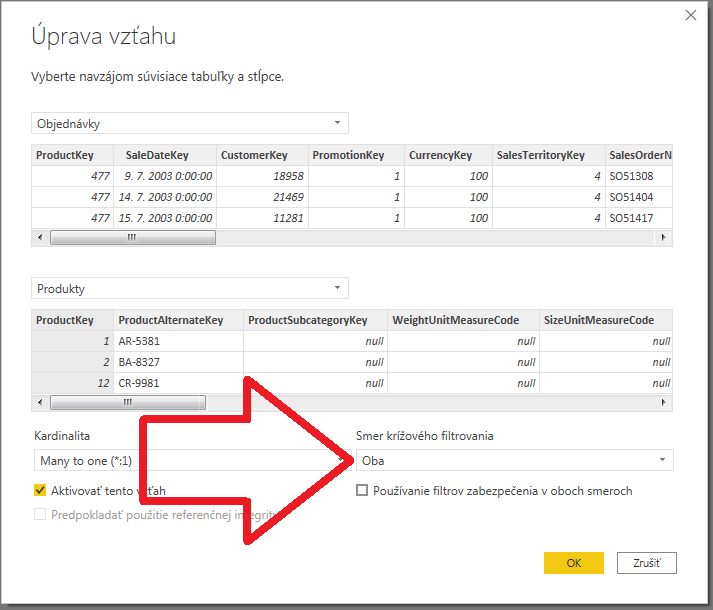Screen dimensions: 713x610
Task: Click right scroll arrow of Produkty table
Action: point(664,402)
